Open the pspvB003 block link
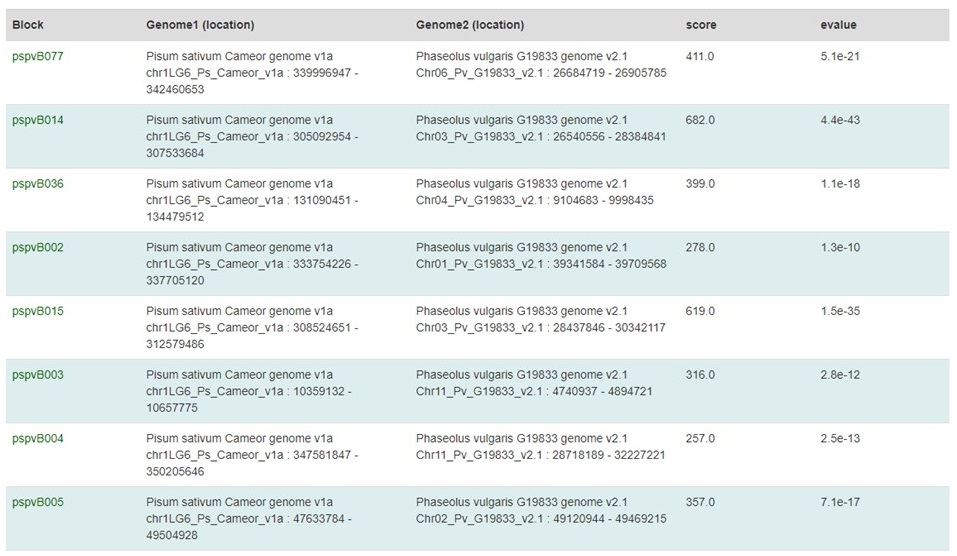Viewport: 957px width, 556px height. pos(38,375)
